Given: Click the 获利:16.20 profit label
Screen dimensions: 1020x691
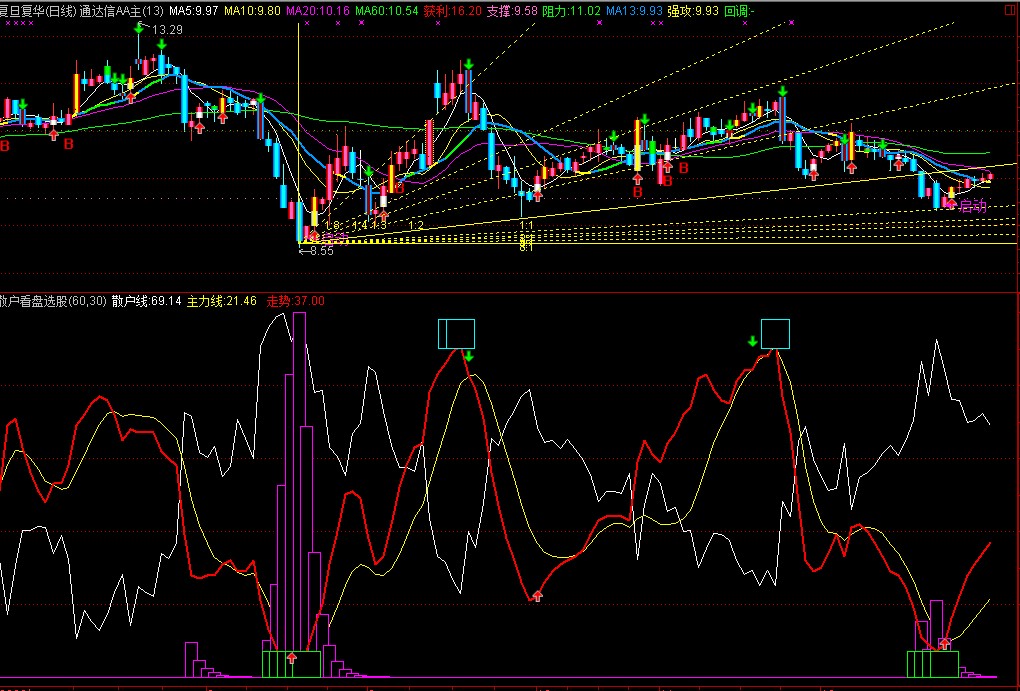Looking at the screenshot, I should coord(452,10).
